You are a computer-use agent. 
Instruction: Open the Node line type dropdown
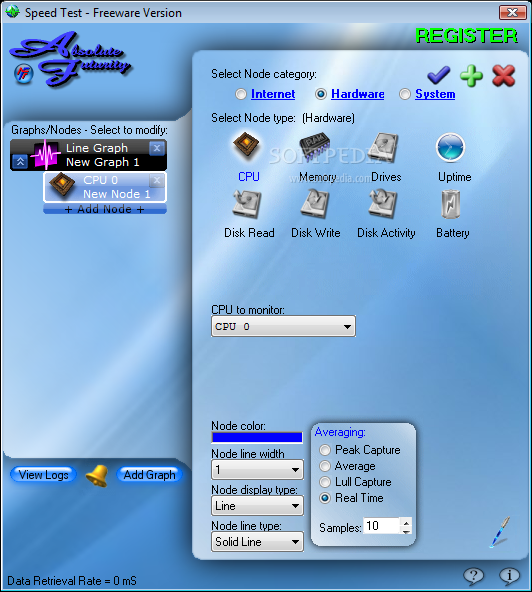[257, 542]
